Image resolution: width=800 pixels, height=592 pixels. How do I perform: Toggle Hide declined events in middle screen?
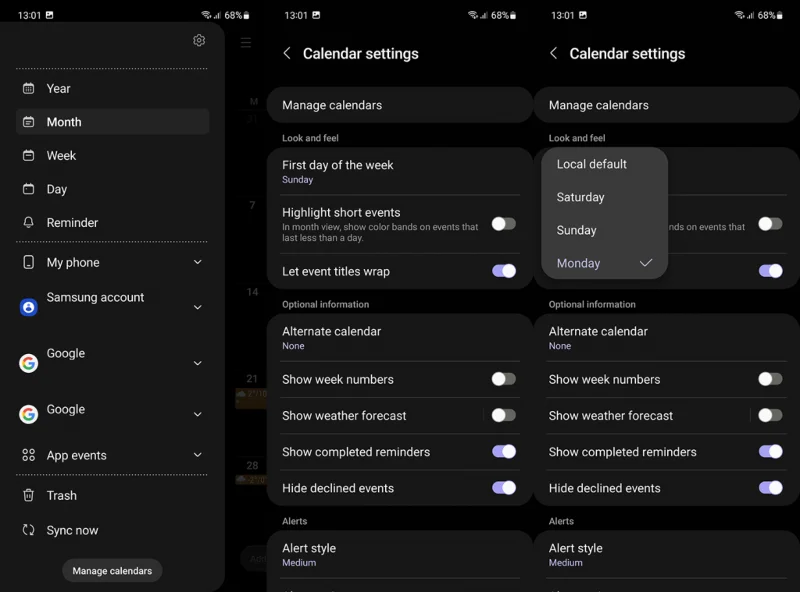pyautogui.click(x=504, y=488)
